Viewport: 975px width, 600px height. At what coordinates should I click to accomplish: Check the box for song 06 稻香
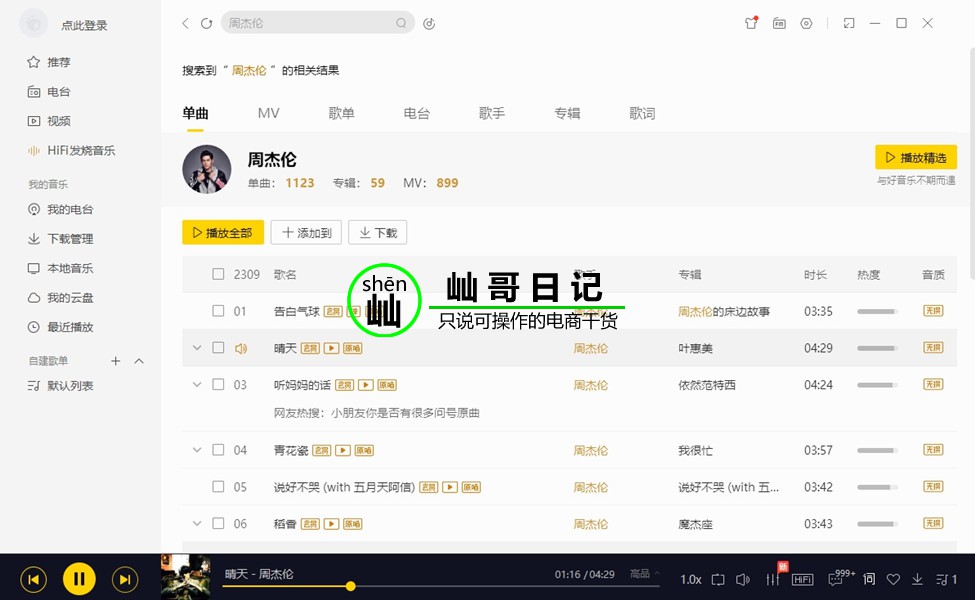click(218, 524)
